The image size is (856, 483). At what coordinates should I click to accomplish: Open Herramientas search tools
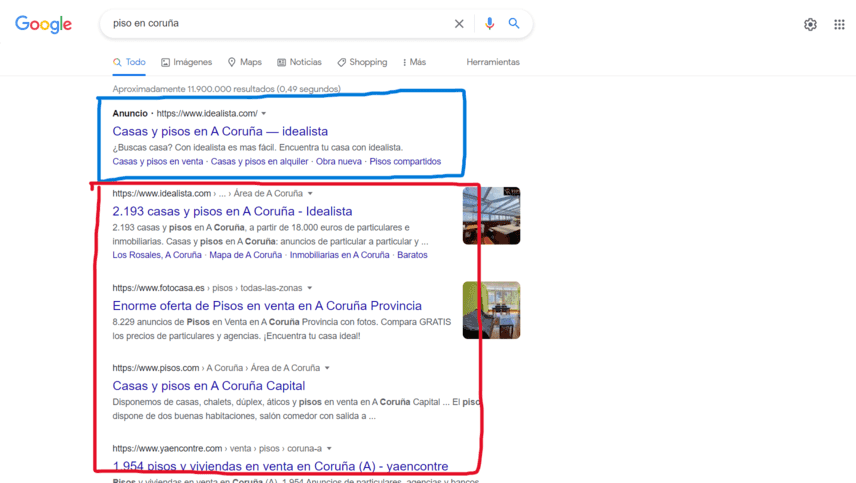click(493, 62)
